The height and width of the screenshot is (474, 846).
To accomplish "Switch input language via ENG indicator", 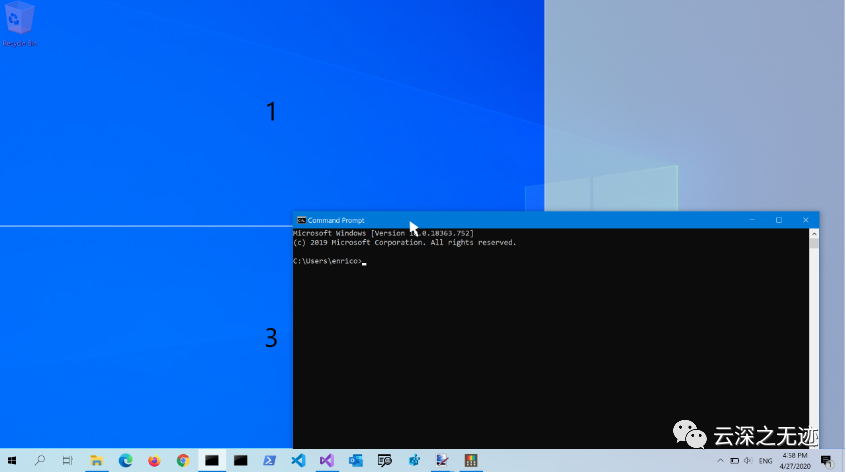I will click(765, 461).
